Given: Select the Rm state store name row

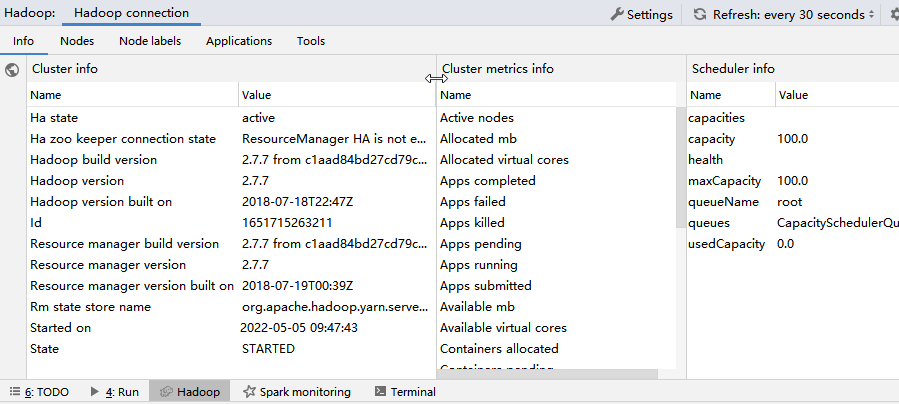Looking at the screenshot, I should 231,307.
